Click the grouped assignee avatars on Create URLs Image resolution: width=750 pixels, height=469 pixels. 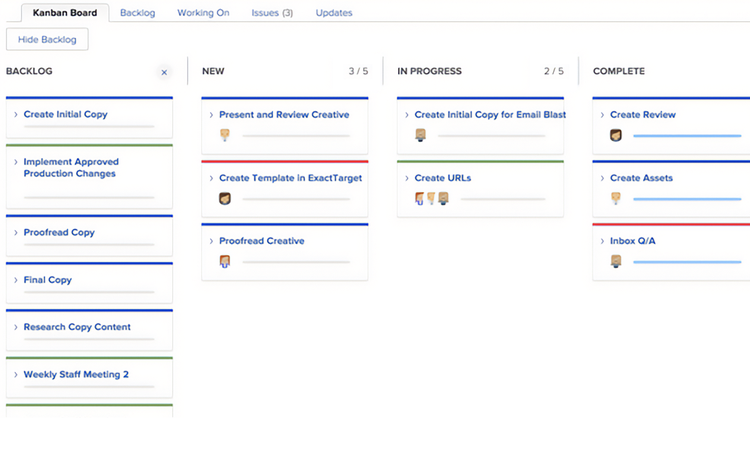[431, 198]
